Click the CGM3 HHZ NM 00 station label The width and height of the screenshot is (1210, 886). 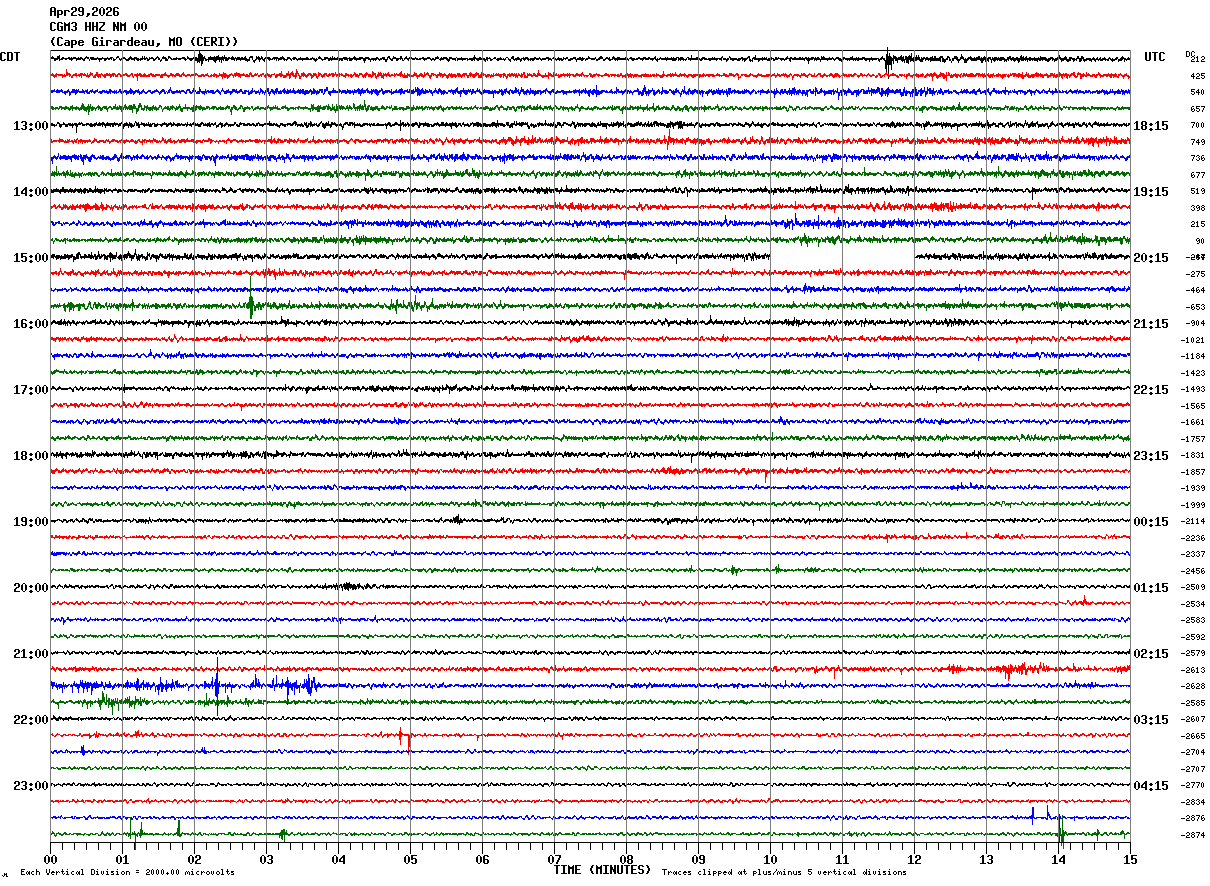pos(98,27)
